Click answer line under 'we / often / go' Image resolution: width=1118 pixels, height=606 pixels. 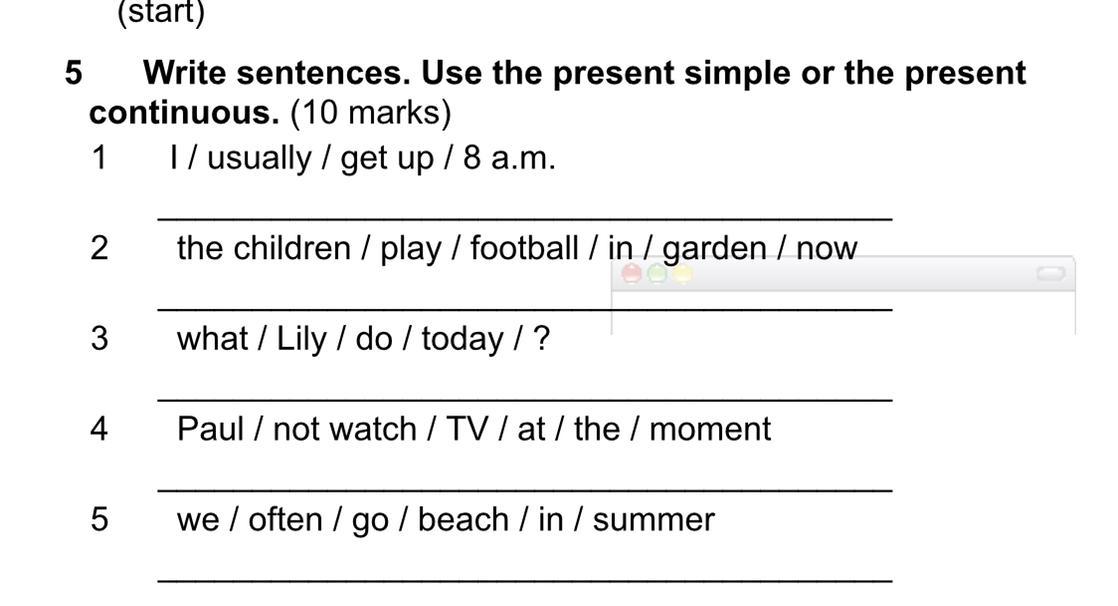525,580
